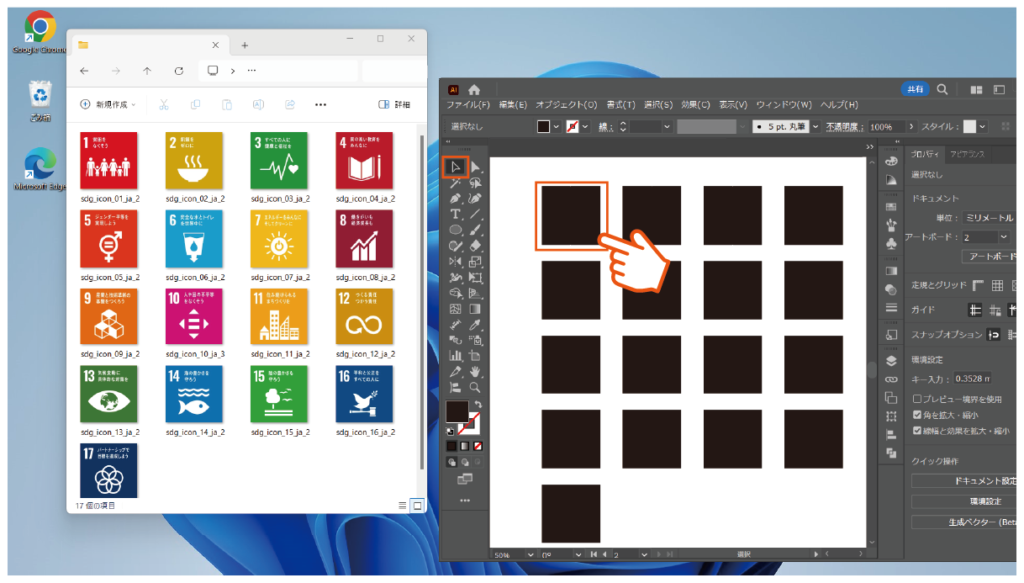Open sdg_icon_07_ja_2 thumbnail

point(280,239)
